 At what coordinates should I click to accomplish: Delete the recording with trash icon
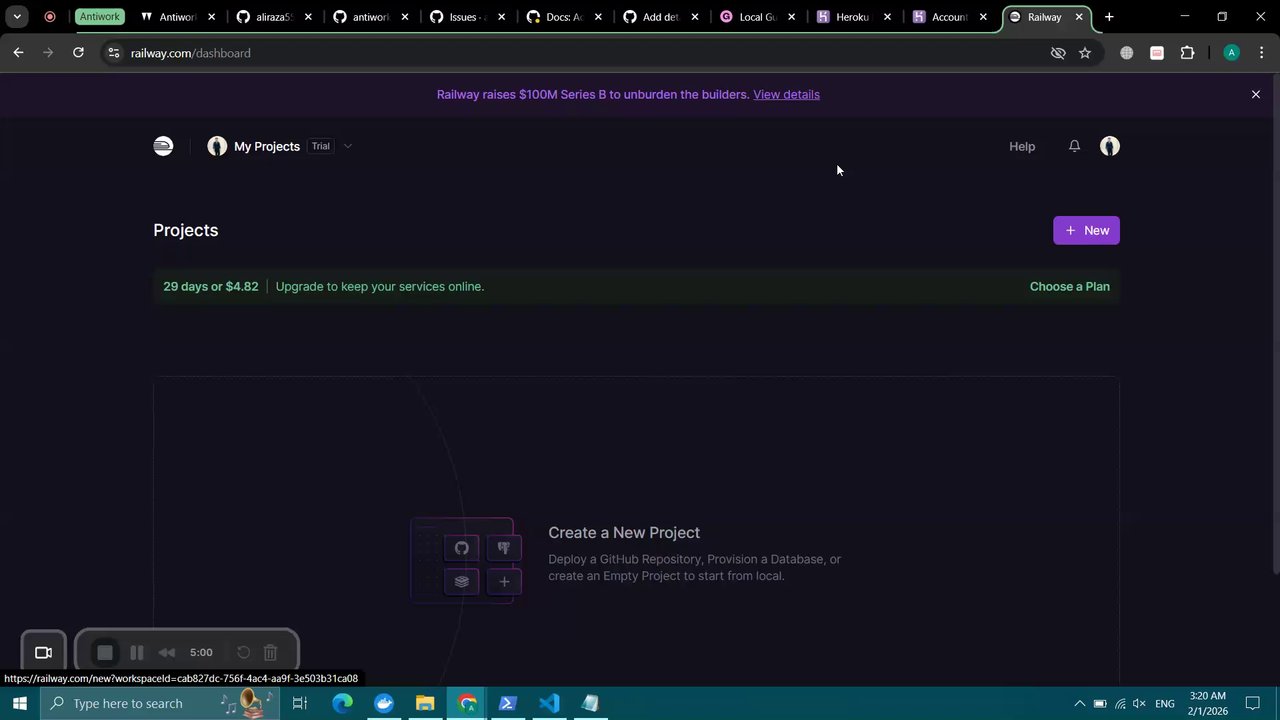click(x=270, y=652)
